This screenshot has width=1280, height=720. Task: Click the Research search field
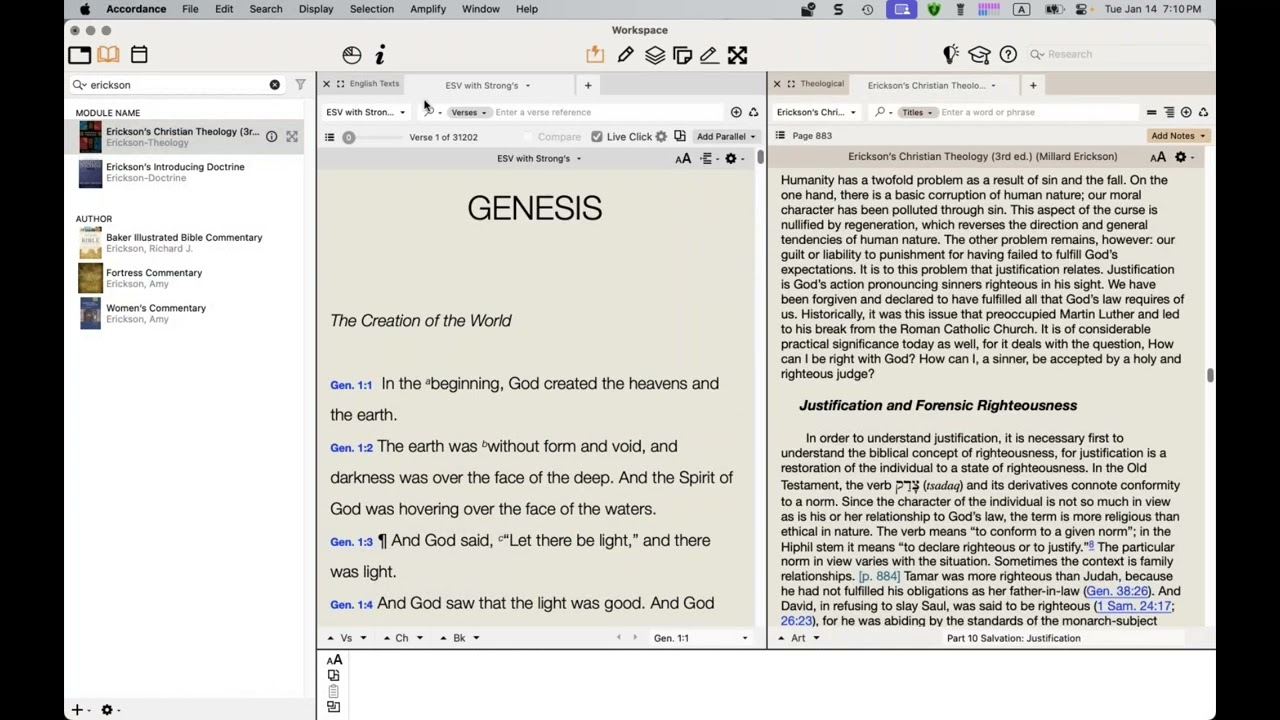(x=1120, y=54)
